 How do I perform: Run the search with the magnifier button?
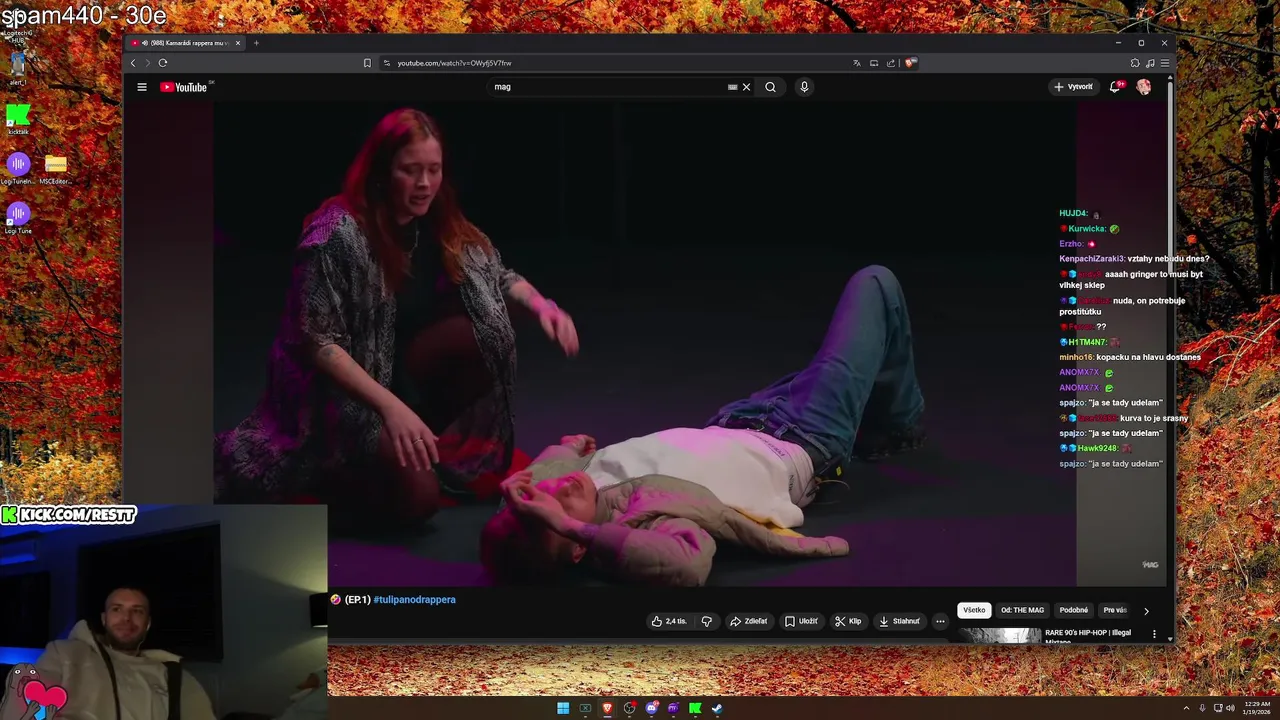tap(770, 87)
